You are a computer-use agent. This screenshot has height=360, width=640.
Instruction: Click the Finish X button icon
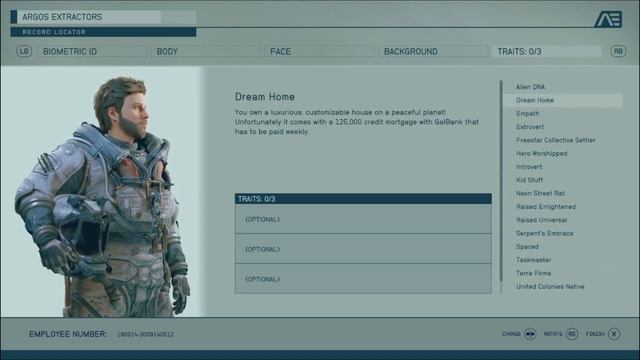tap(614, 334)
